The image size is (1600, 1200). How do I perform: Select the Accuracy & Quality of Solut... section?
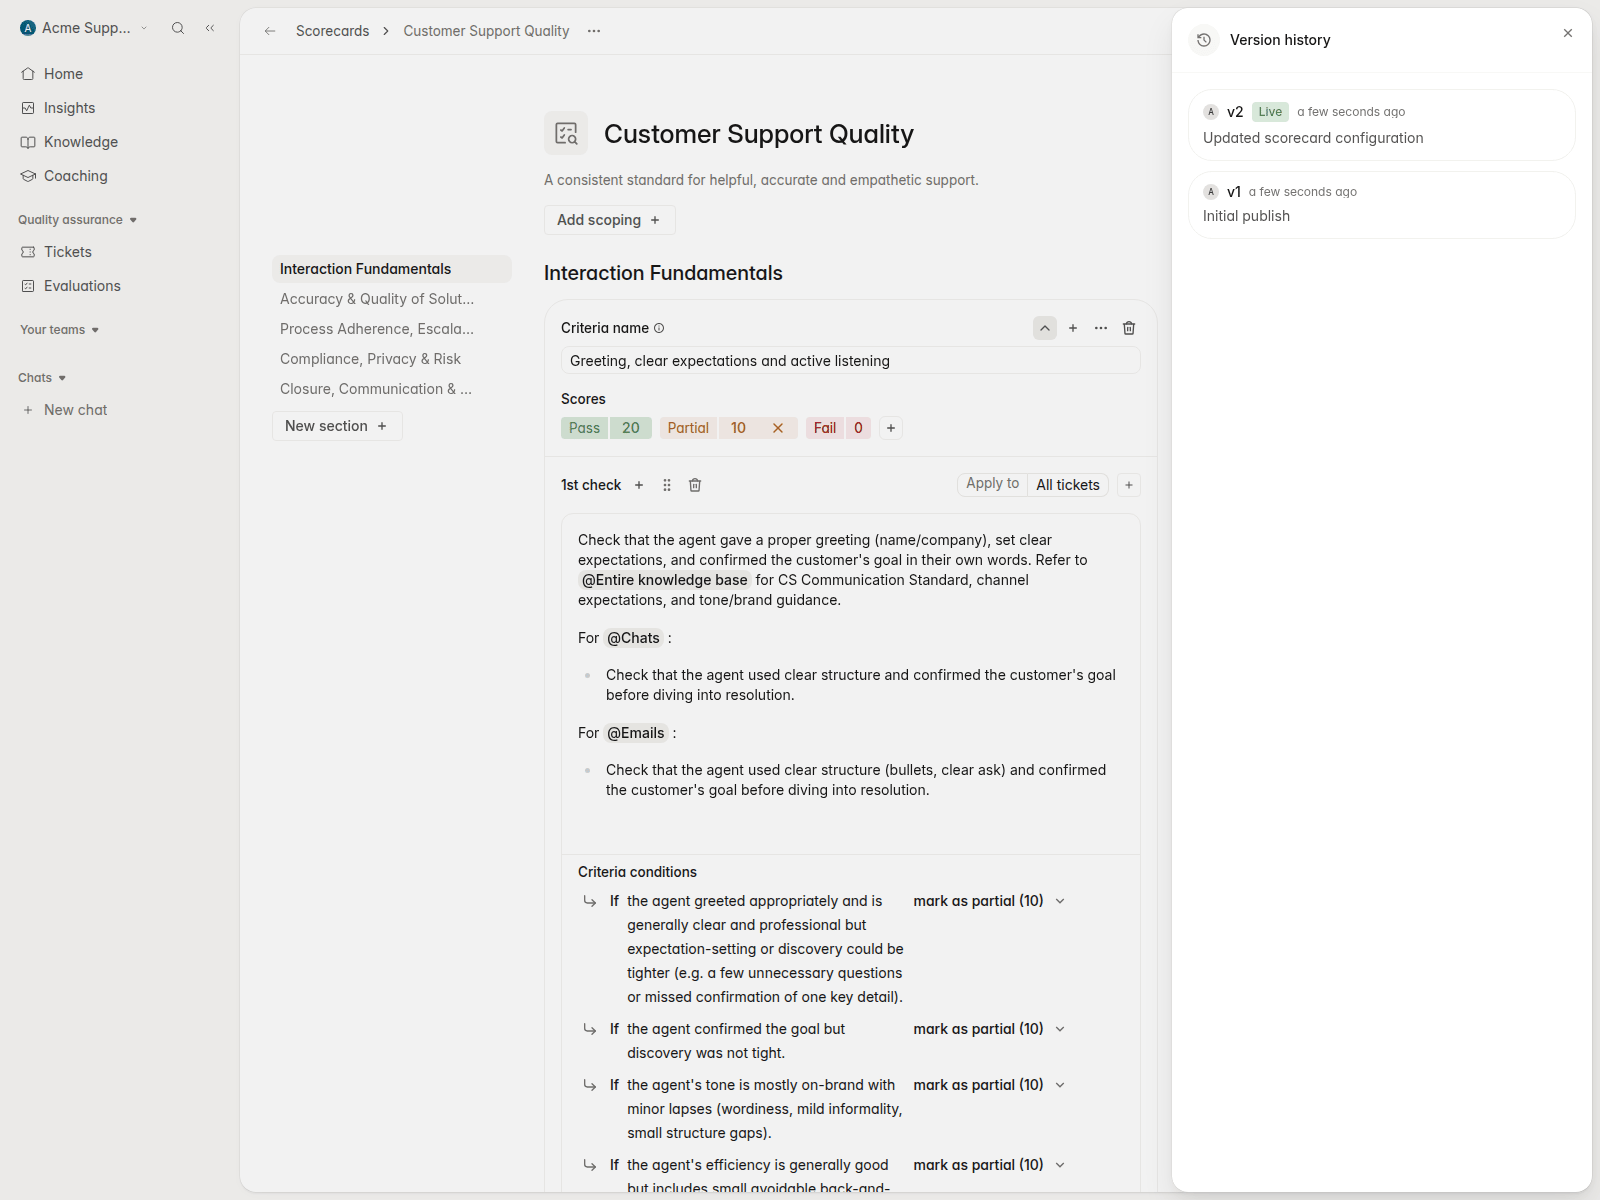point(391,299)
